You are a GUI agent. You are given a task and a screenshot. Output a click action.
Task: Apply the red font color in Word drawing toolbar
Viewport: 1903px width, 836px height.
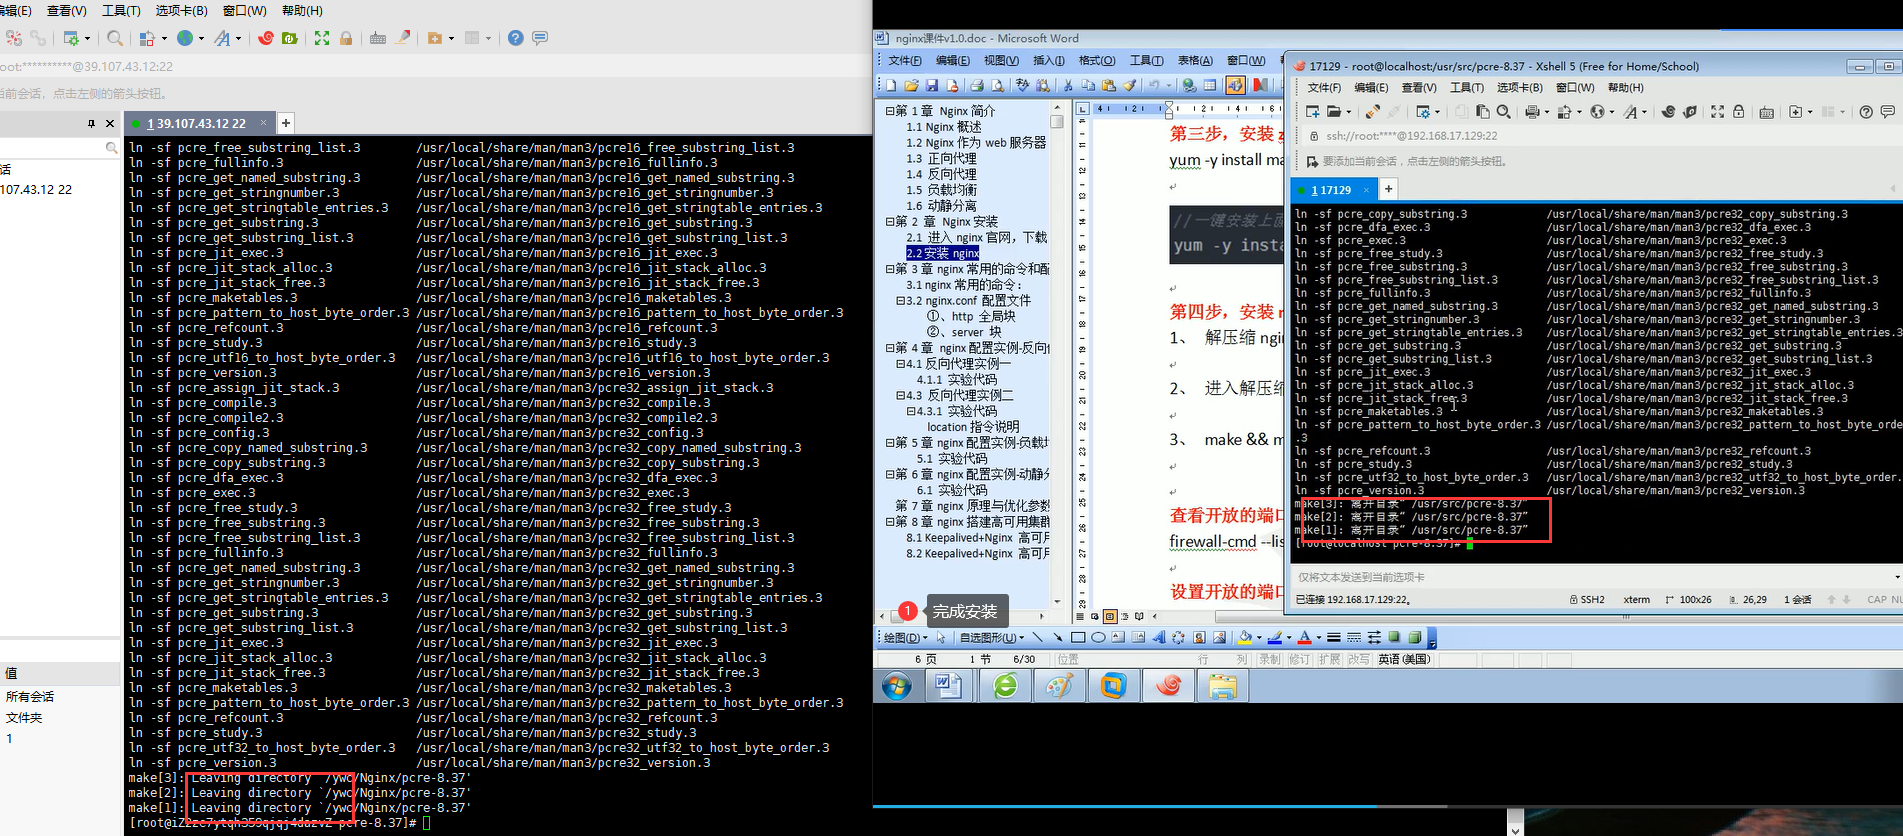click(1304, 637)
